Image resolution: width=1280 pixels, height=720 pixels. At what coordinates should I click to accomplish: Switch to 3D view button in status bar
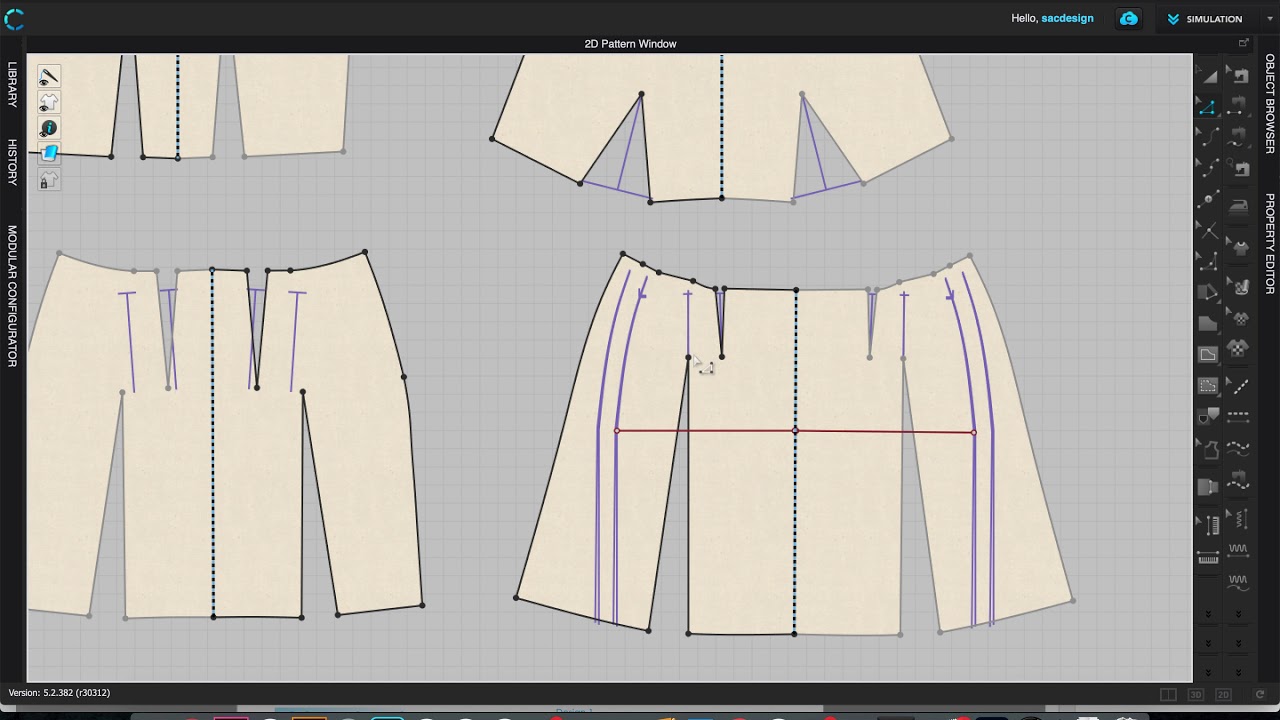(x=1196, y=694)
